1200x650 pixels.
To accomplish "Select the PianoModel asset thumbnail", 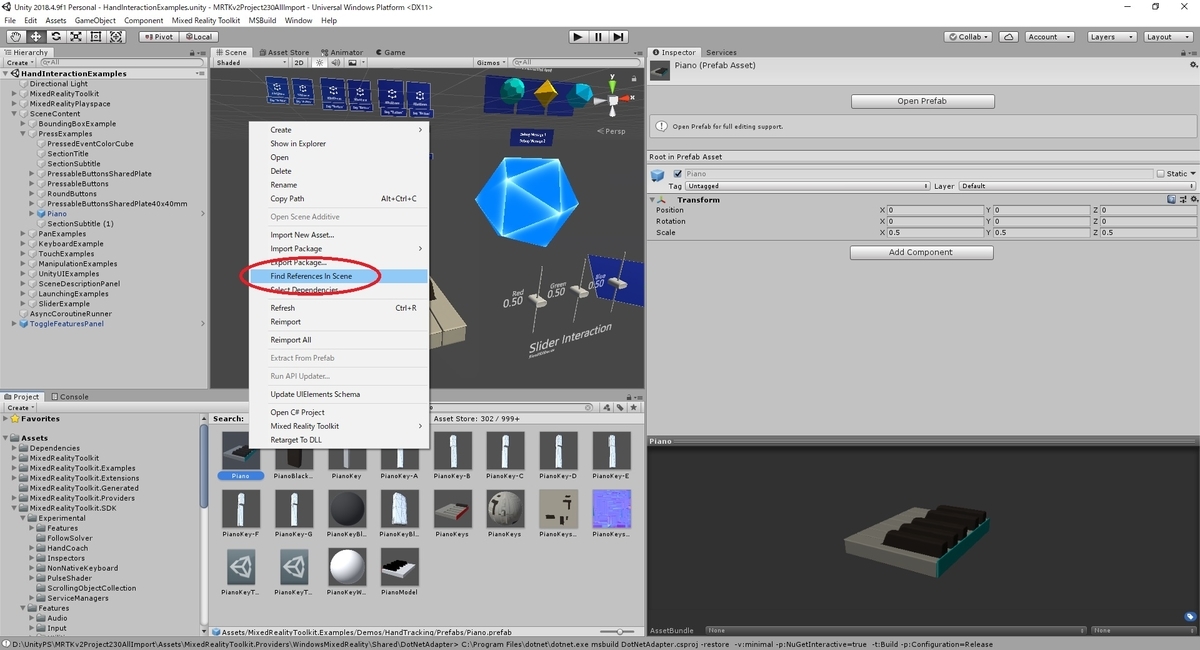I will [x=400, y=567].
